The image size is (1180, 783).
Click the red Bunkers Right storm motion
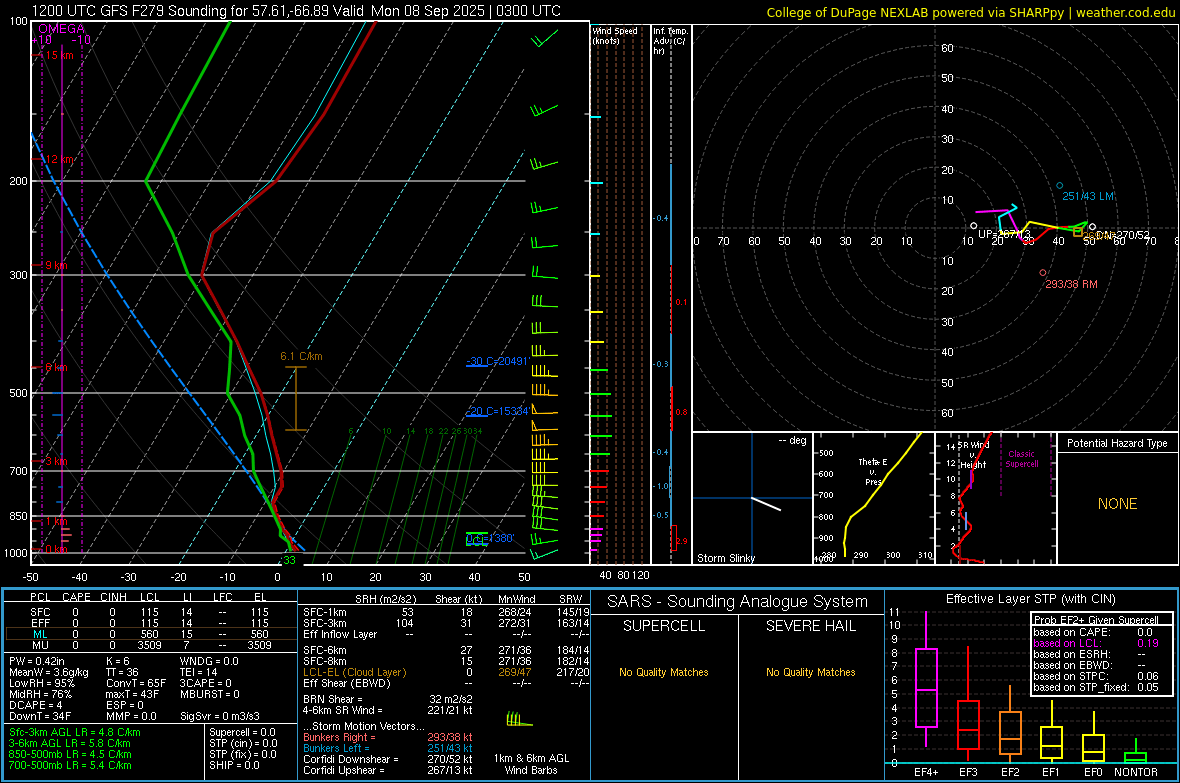pyautogui.click(x=388, y=737)
